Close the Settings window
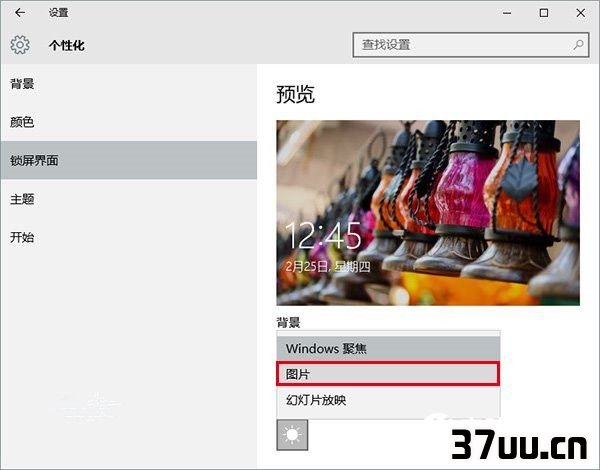This screenshot has width=600, height=470. pyautogui.click(x=580, y=13)
